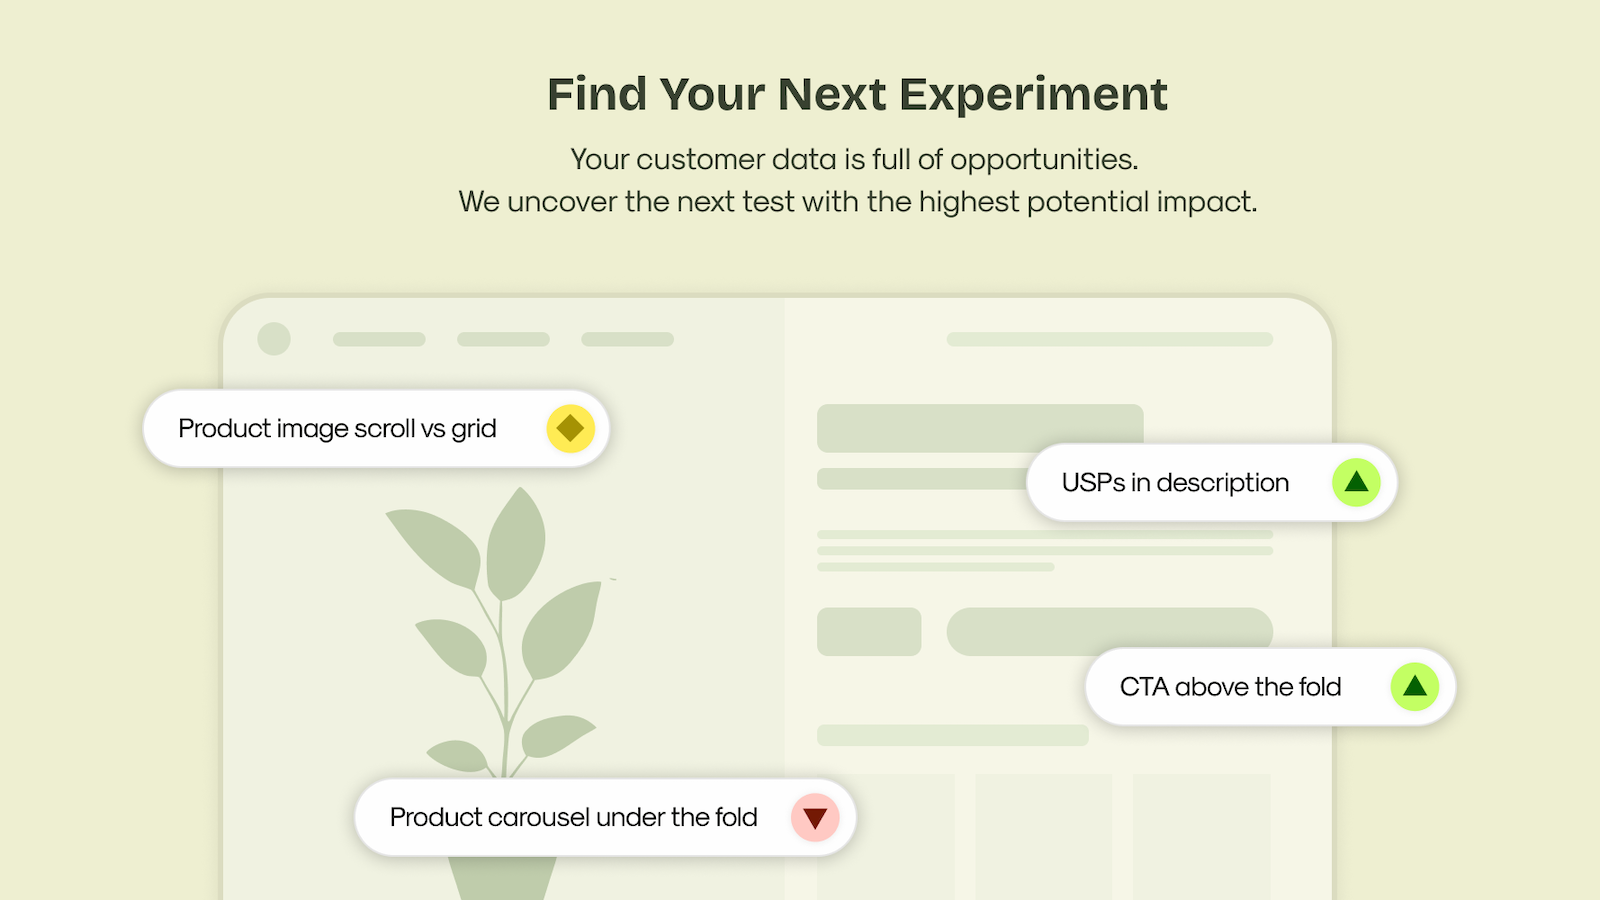Click the second nav placeholder bar
Image resolution: width=1600 pixels, height=900 pixels.
tap(503, 339)
